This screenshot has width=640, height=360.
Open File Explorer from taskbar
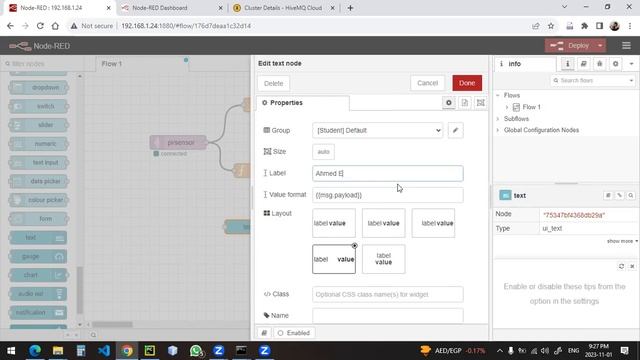tap(58, 351)
